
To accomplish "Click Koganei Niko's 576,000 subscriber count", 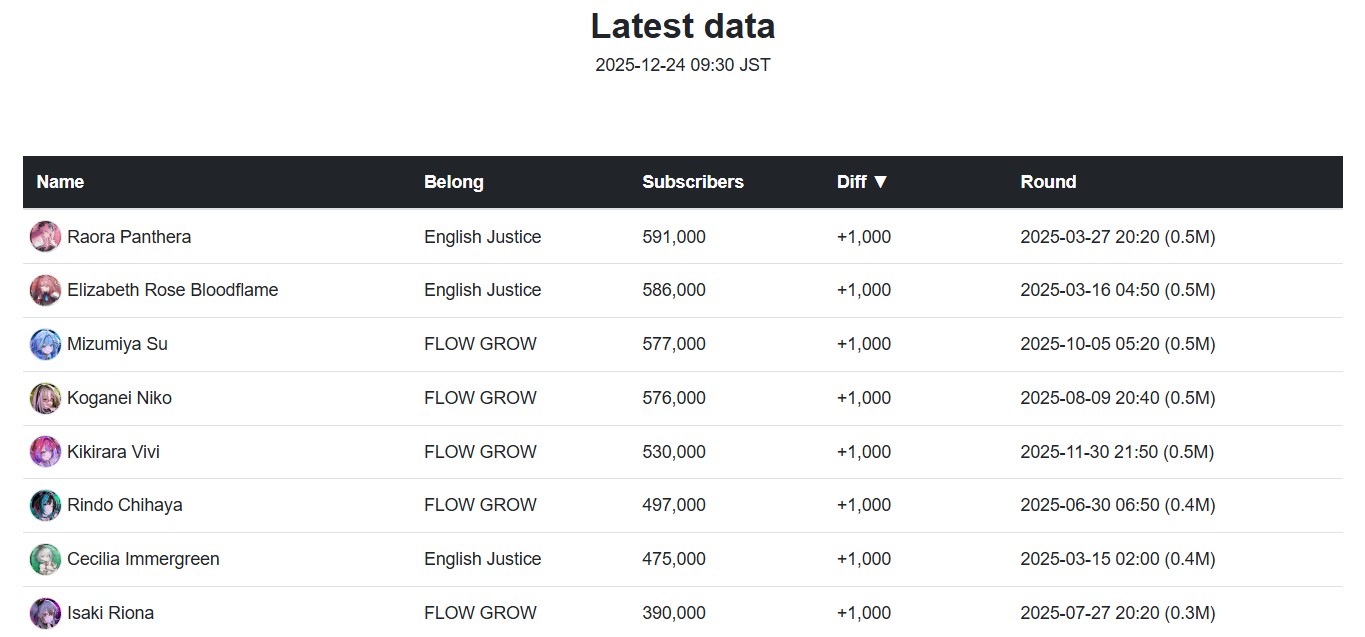I will point(673,398).
